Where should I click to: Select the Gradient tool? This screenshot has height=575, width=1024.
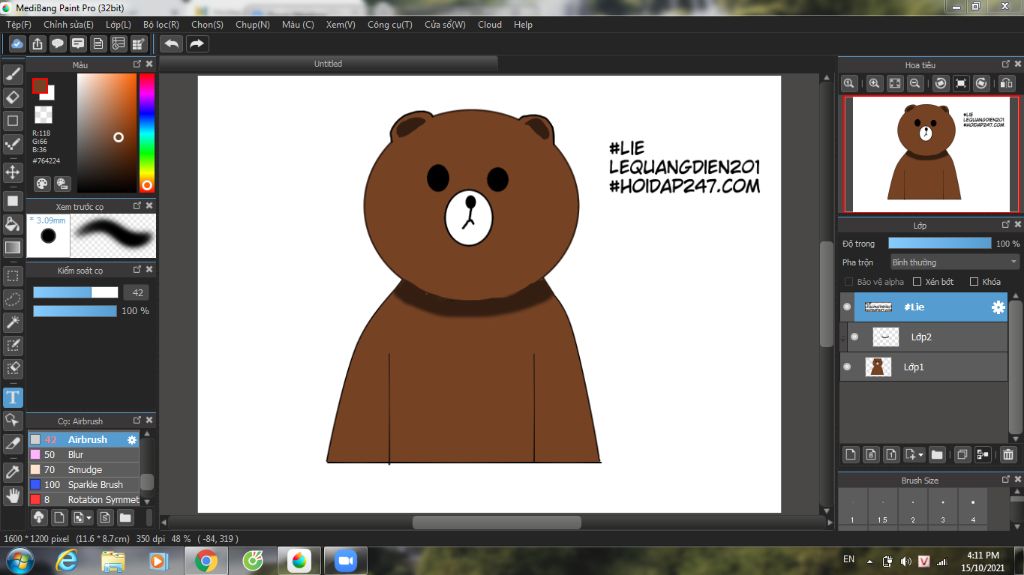click(x=12, y=248)
